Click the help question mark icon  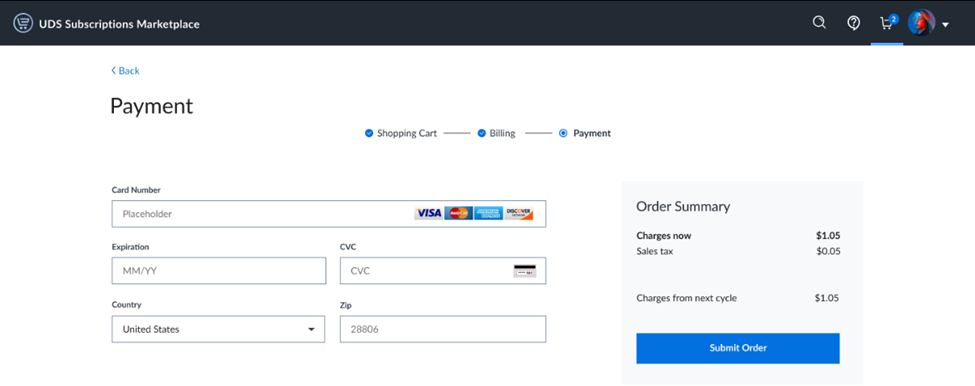click(x=854, y=23)
